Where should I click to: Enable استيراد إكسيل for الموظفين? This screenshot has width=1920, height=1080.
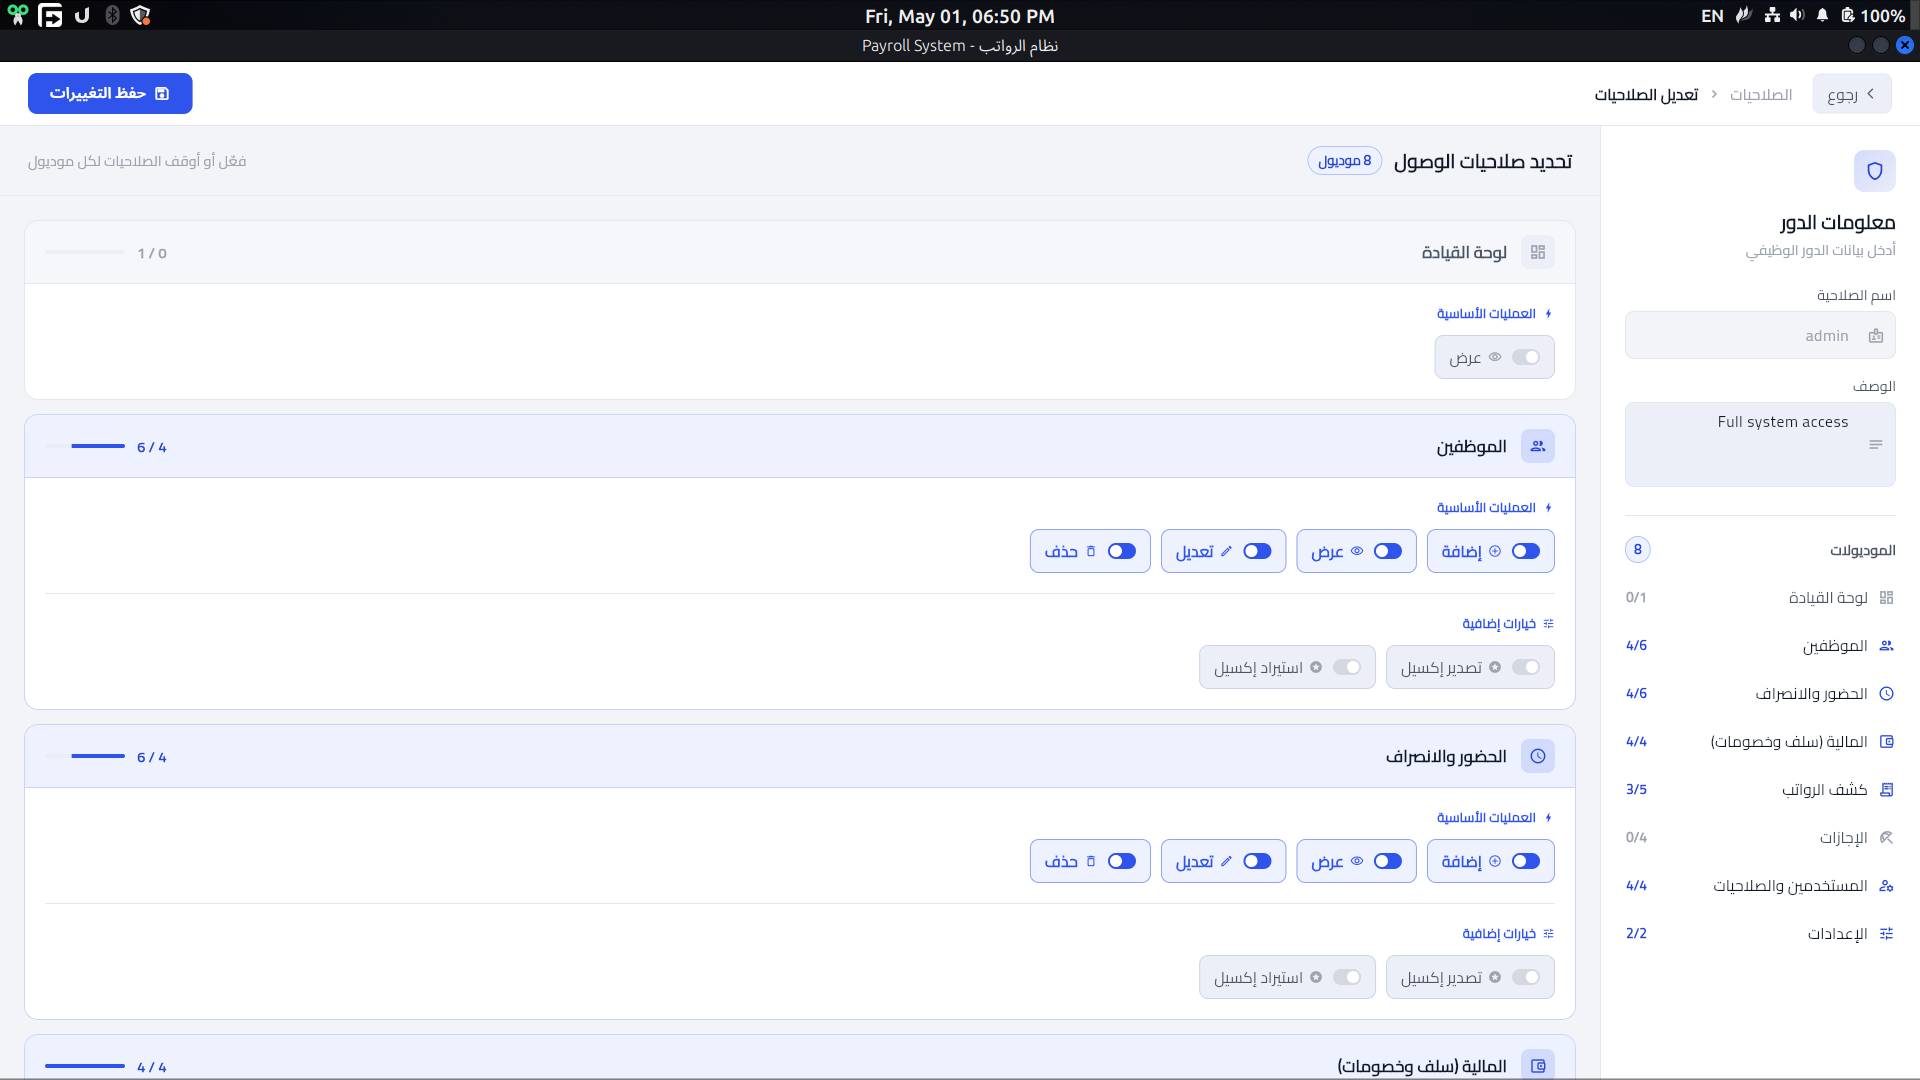(1347, 667)
